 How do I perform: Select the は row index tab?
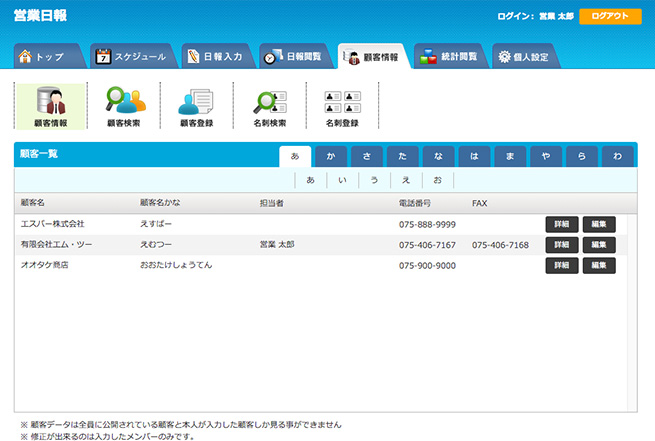pos(474,156)
